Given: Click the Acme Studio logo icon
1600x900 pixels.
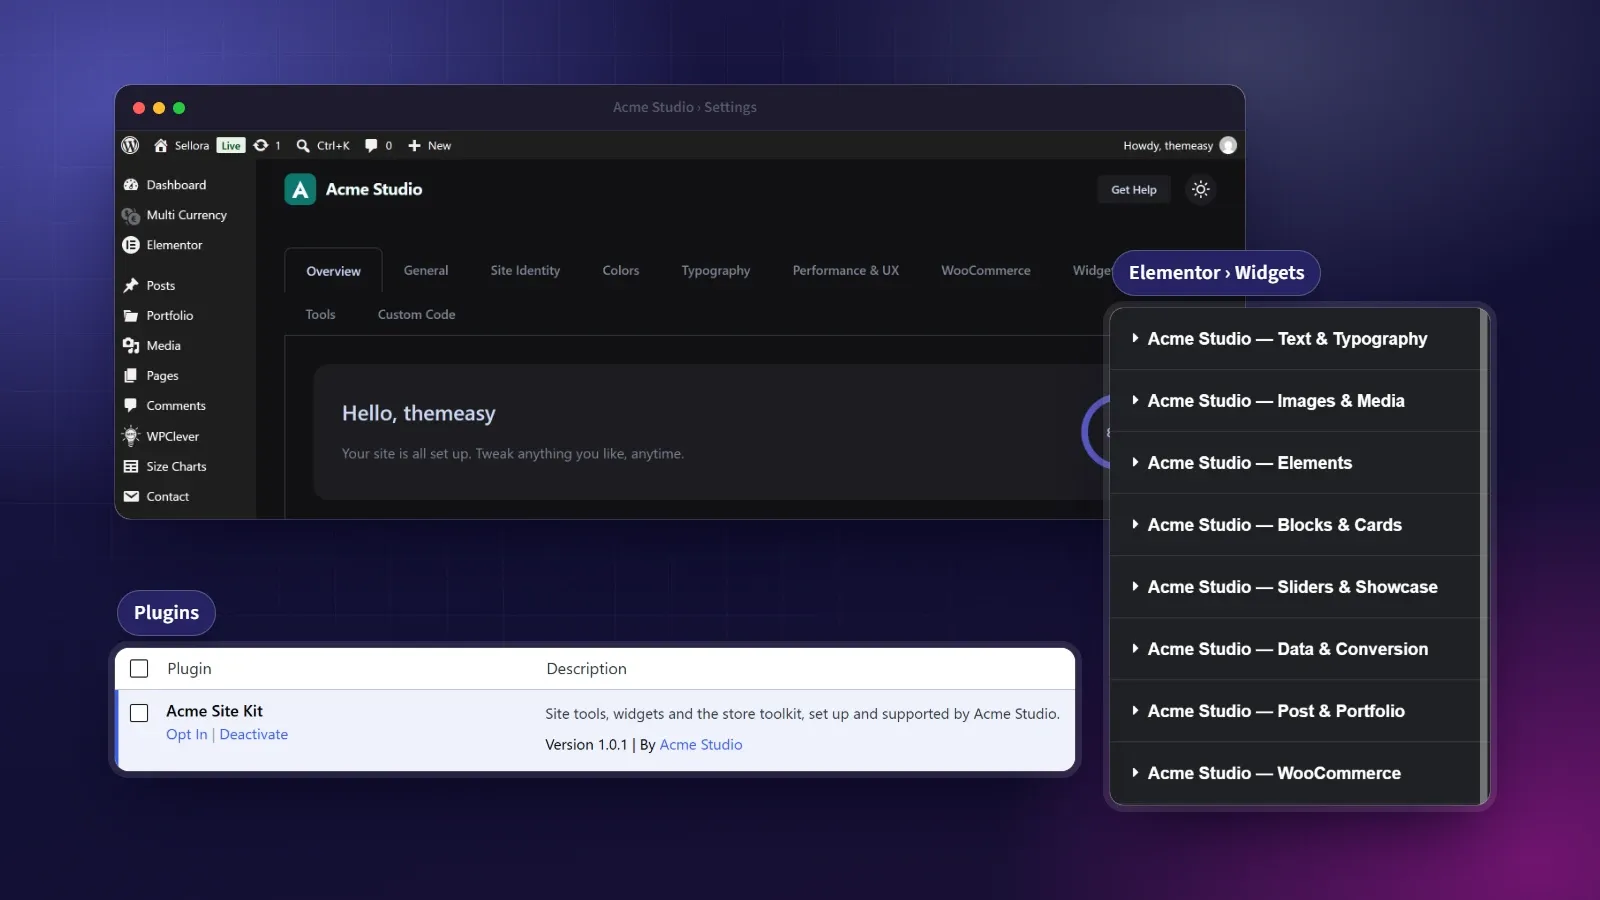Looking at the screenshot, I should pyautogui.click(x=300, y=189).
